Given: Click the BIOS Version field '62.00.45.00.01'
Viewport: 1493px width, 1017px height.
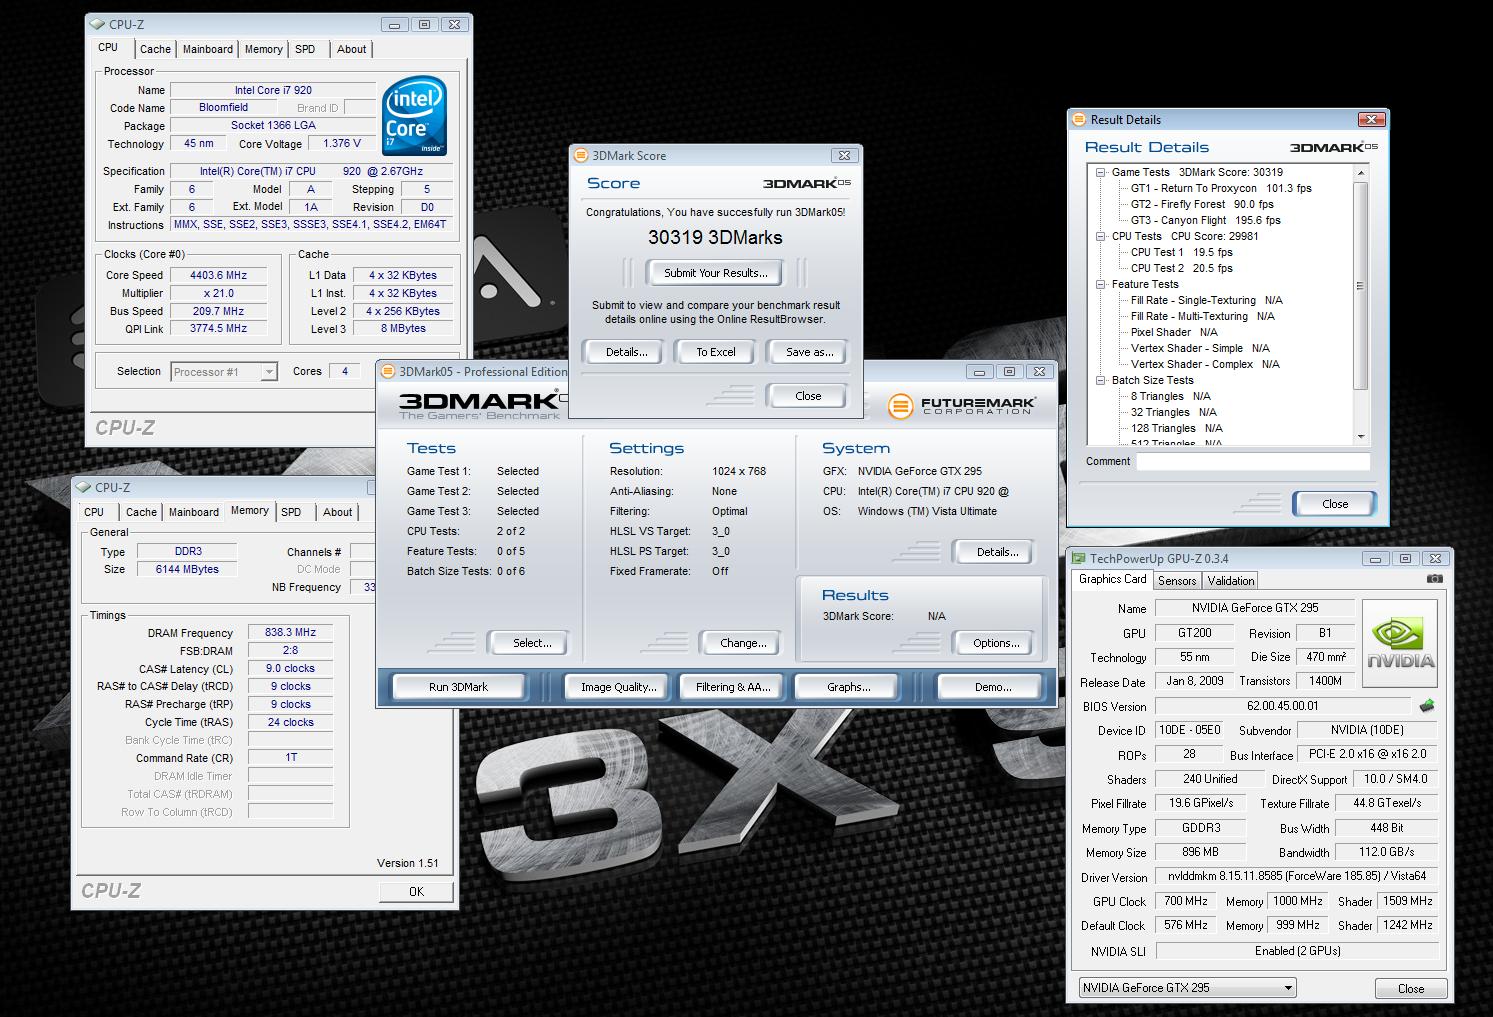Looking at the screenshot, I should tap(1283, 706).
